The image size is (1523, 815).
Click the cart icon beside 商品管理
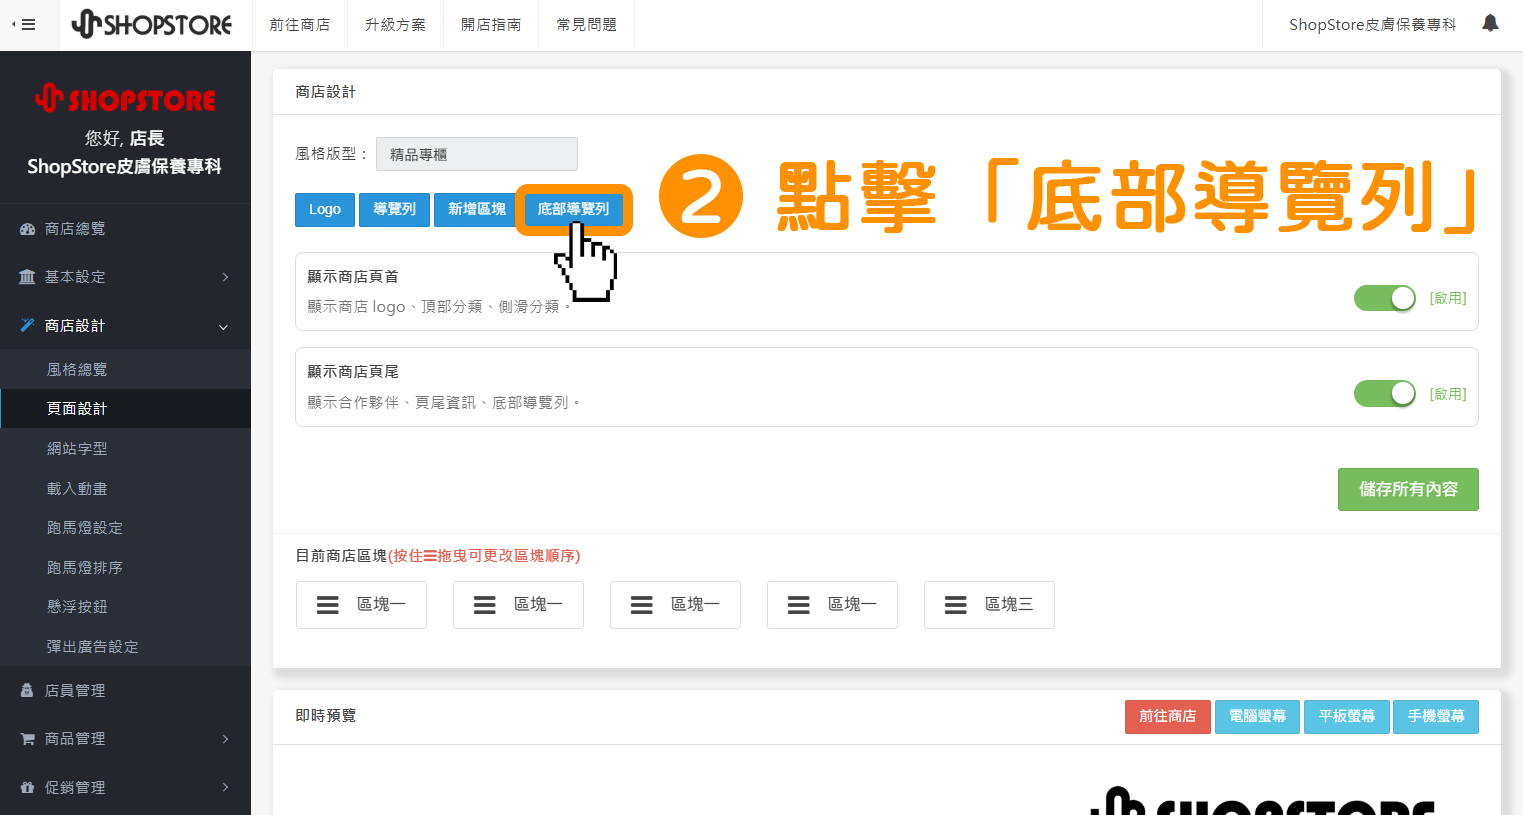tap(27, 739)
